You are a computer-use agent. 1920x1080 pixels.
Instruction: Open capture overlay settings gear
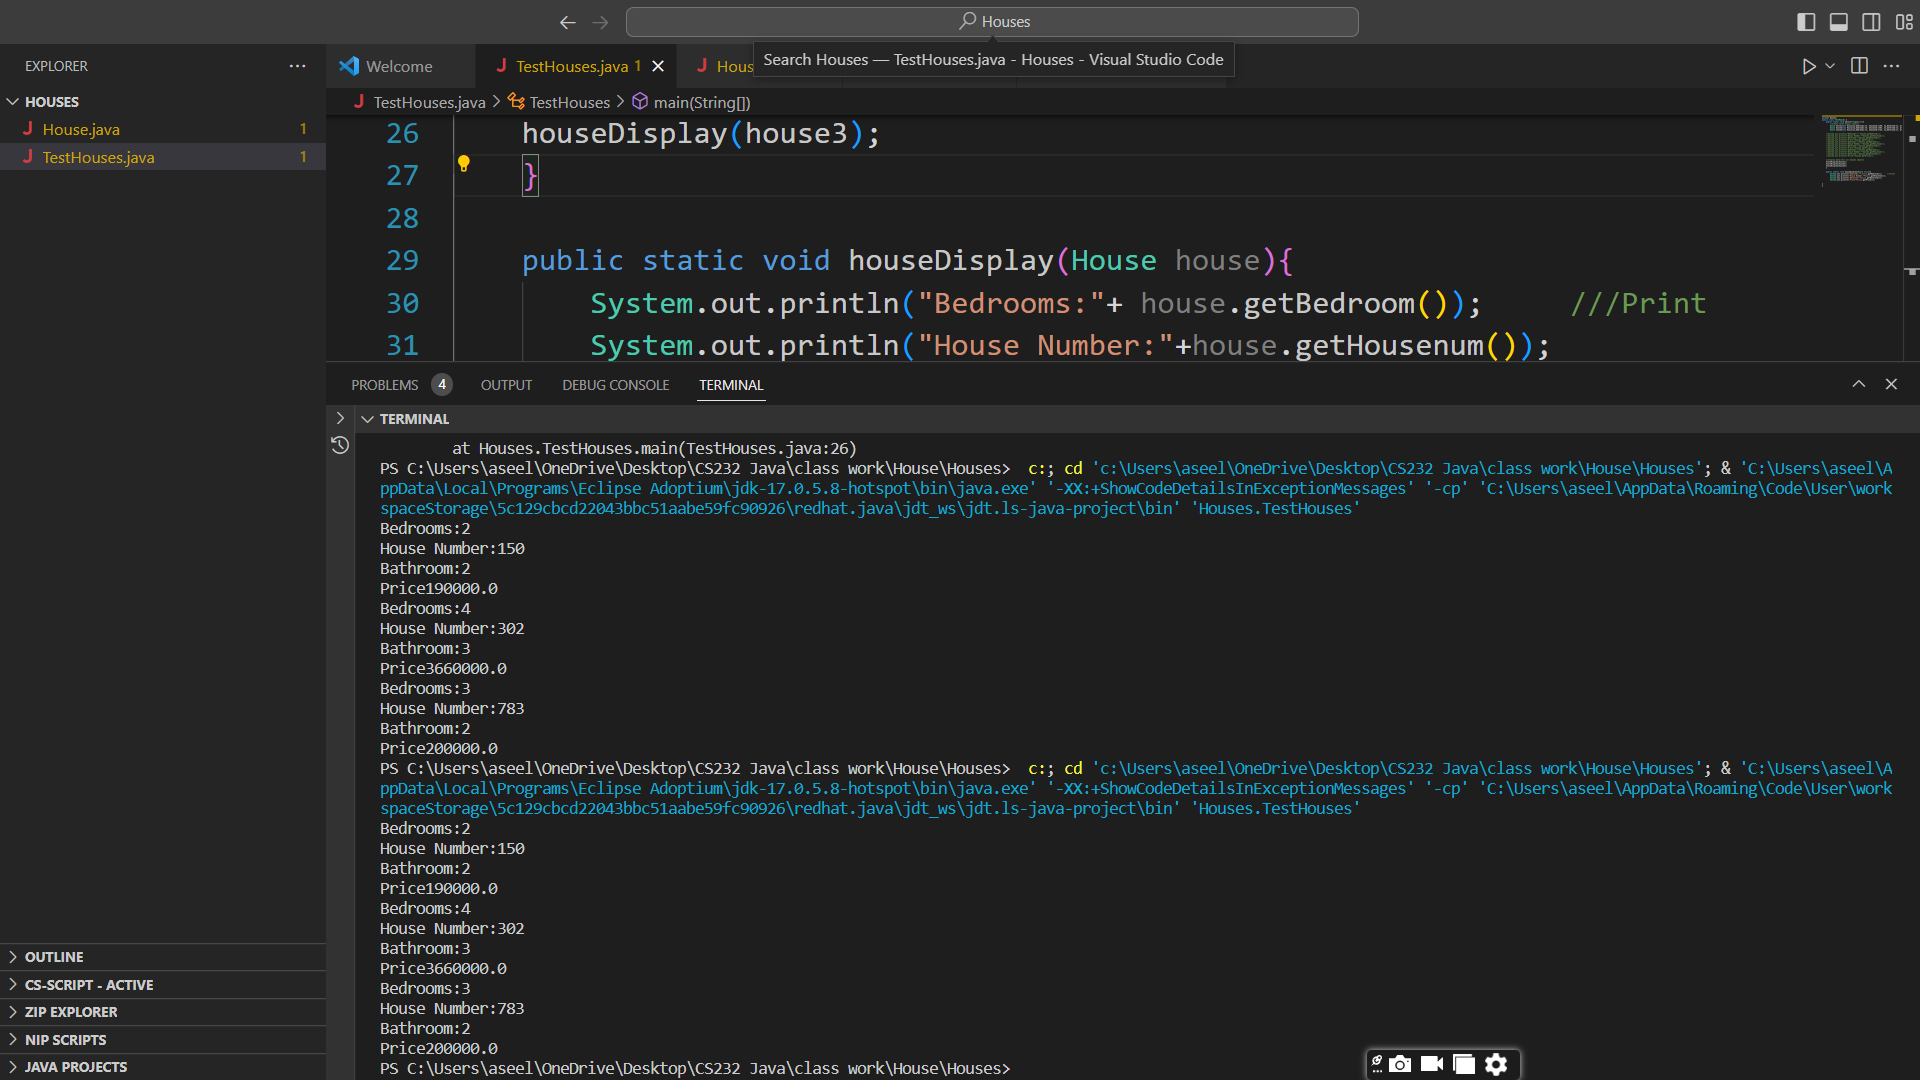pos(1496,1064)
